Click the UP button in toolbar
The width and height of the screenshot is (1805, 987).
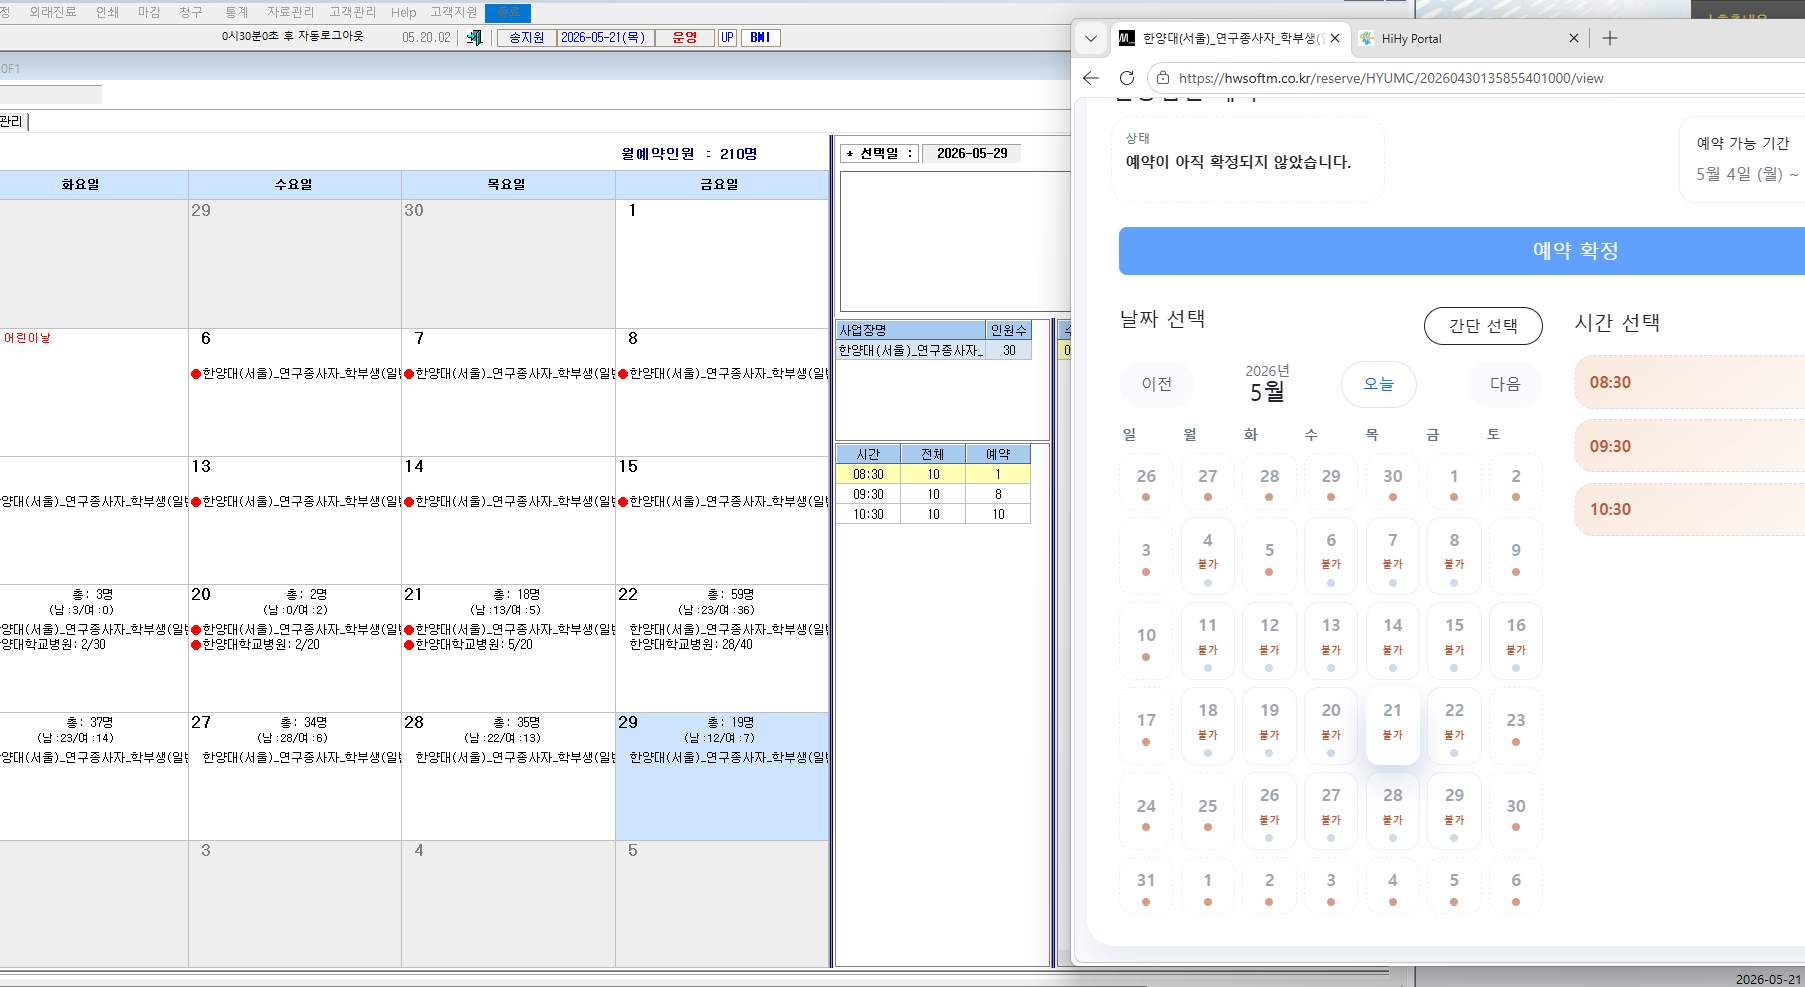pos(727,38)
